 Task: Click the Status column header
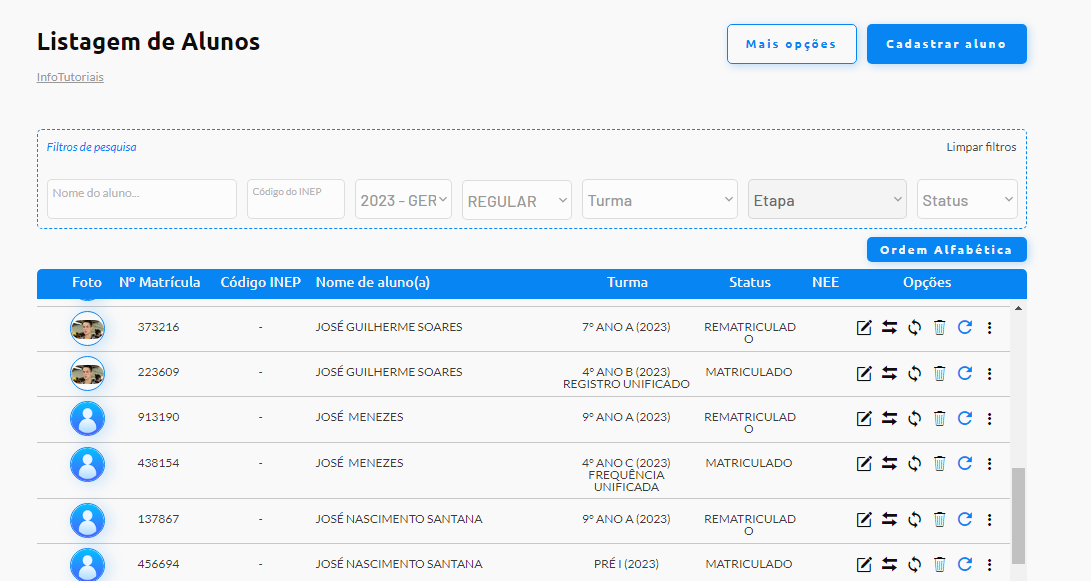click(749, 282)
